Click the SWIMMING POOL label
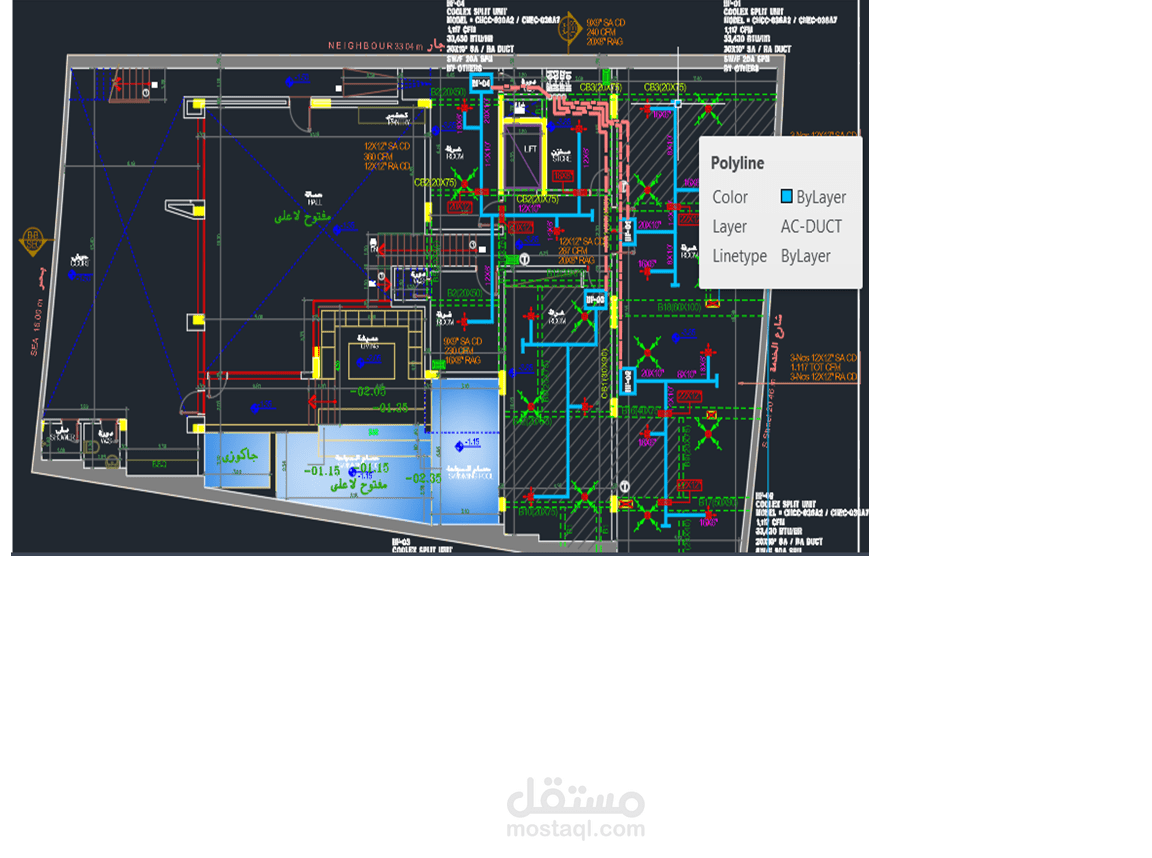The height and width of the screenshot is (858, 1152). [x=470, y=476]
